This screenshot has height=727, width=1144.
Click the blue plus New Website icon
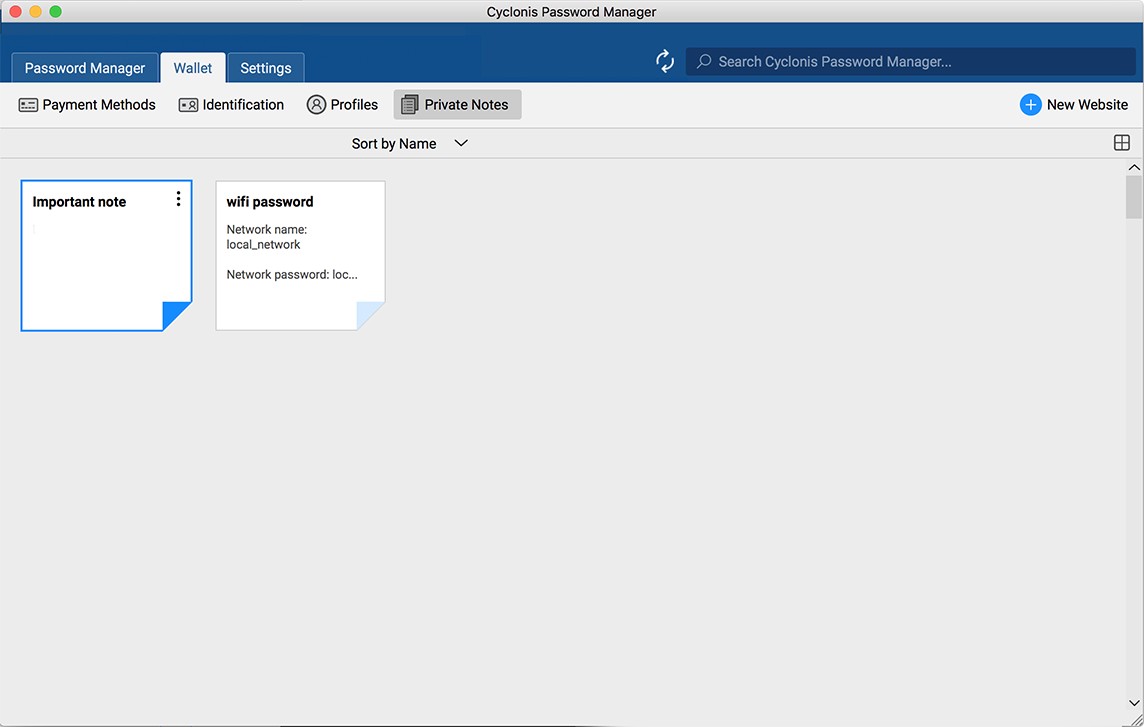(1030, 105)
